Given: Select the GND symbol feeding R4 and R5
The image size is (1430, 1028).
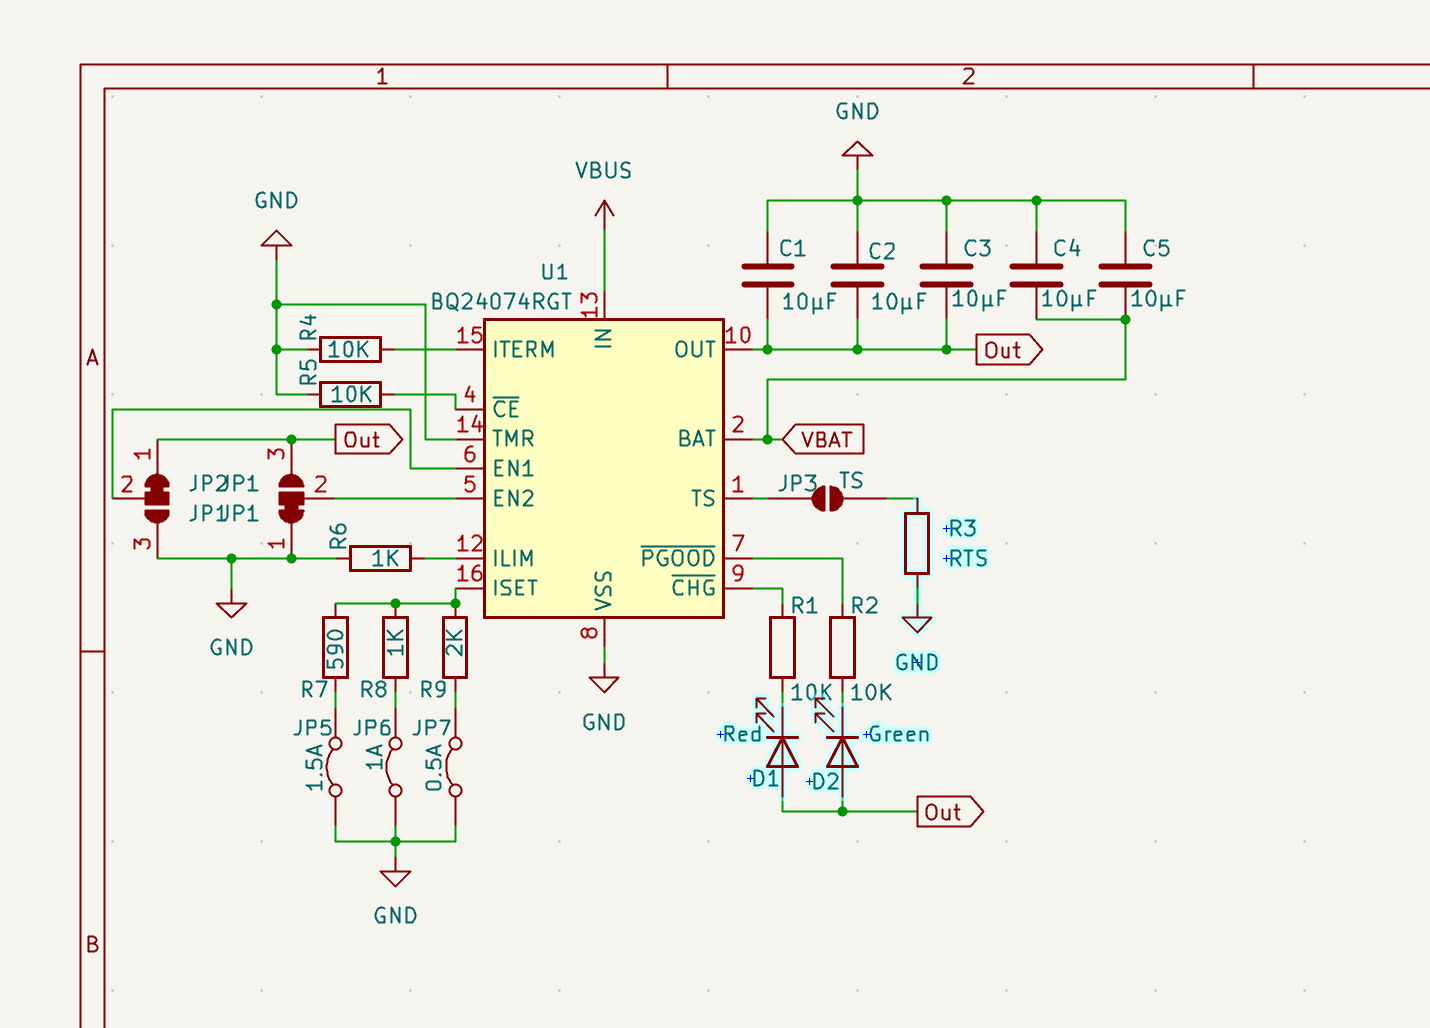Looking at the screenshot, I should [x=276, y=239].
